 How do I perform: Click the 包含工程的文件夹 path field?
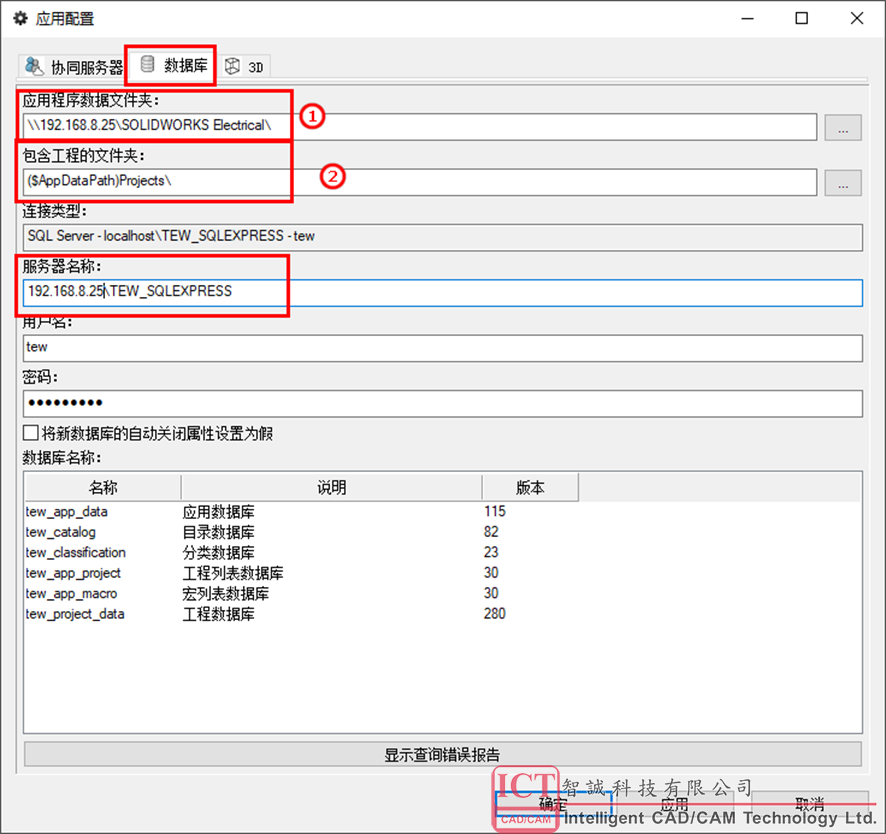tap(420, 182)
